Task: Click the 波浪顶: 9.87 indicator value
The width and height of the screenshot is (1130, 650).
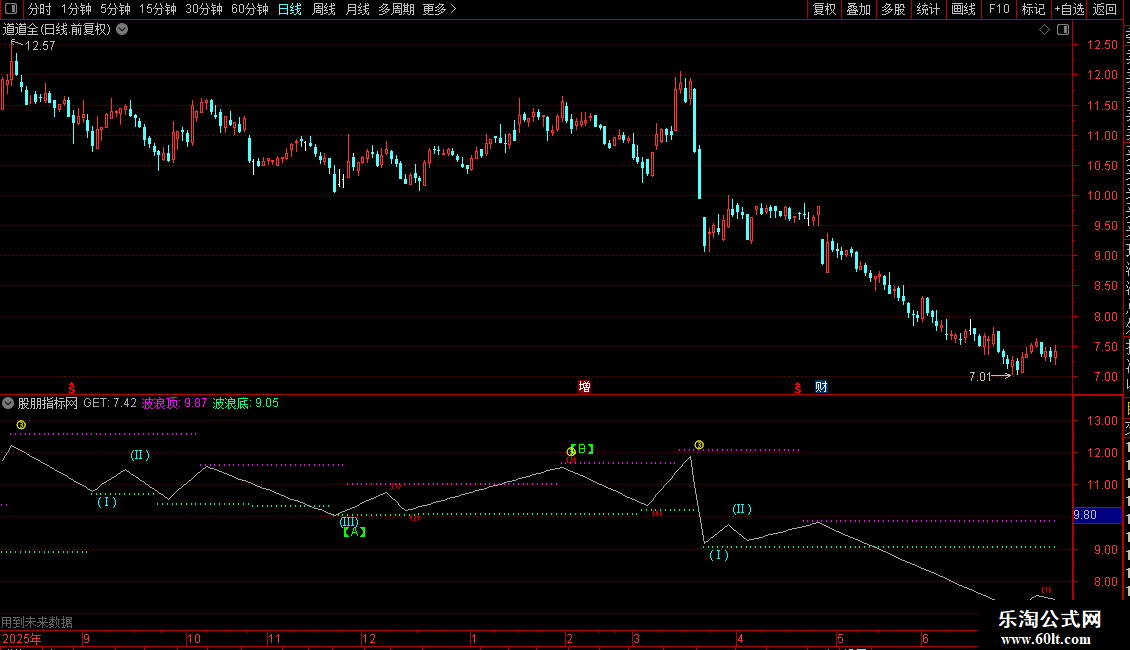Action: 174,404
